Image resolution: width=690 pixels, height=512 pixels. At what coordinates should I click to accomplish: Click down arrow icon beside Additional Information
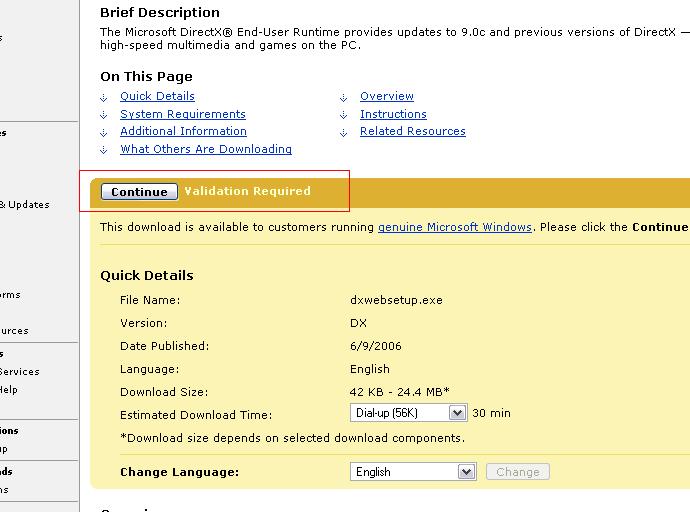[x=104, y=132]
